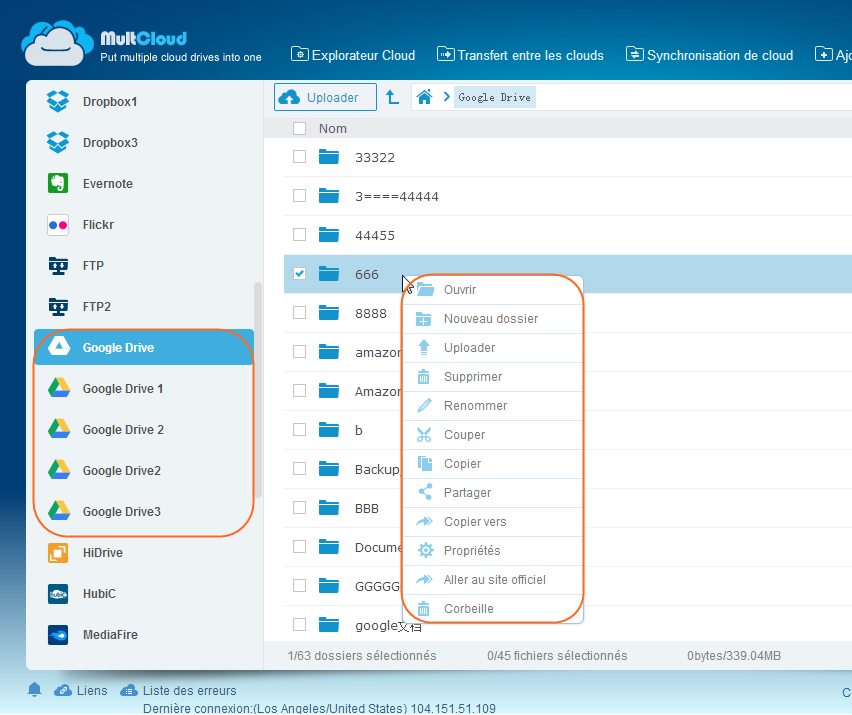The width and height of the screenshot is (852, 715).
Task: Select the 8888 folder name
Action: [371, 313]
